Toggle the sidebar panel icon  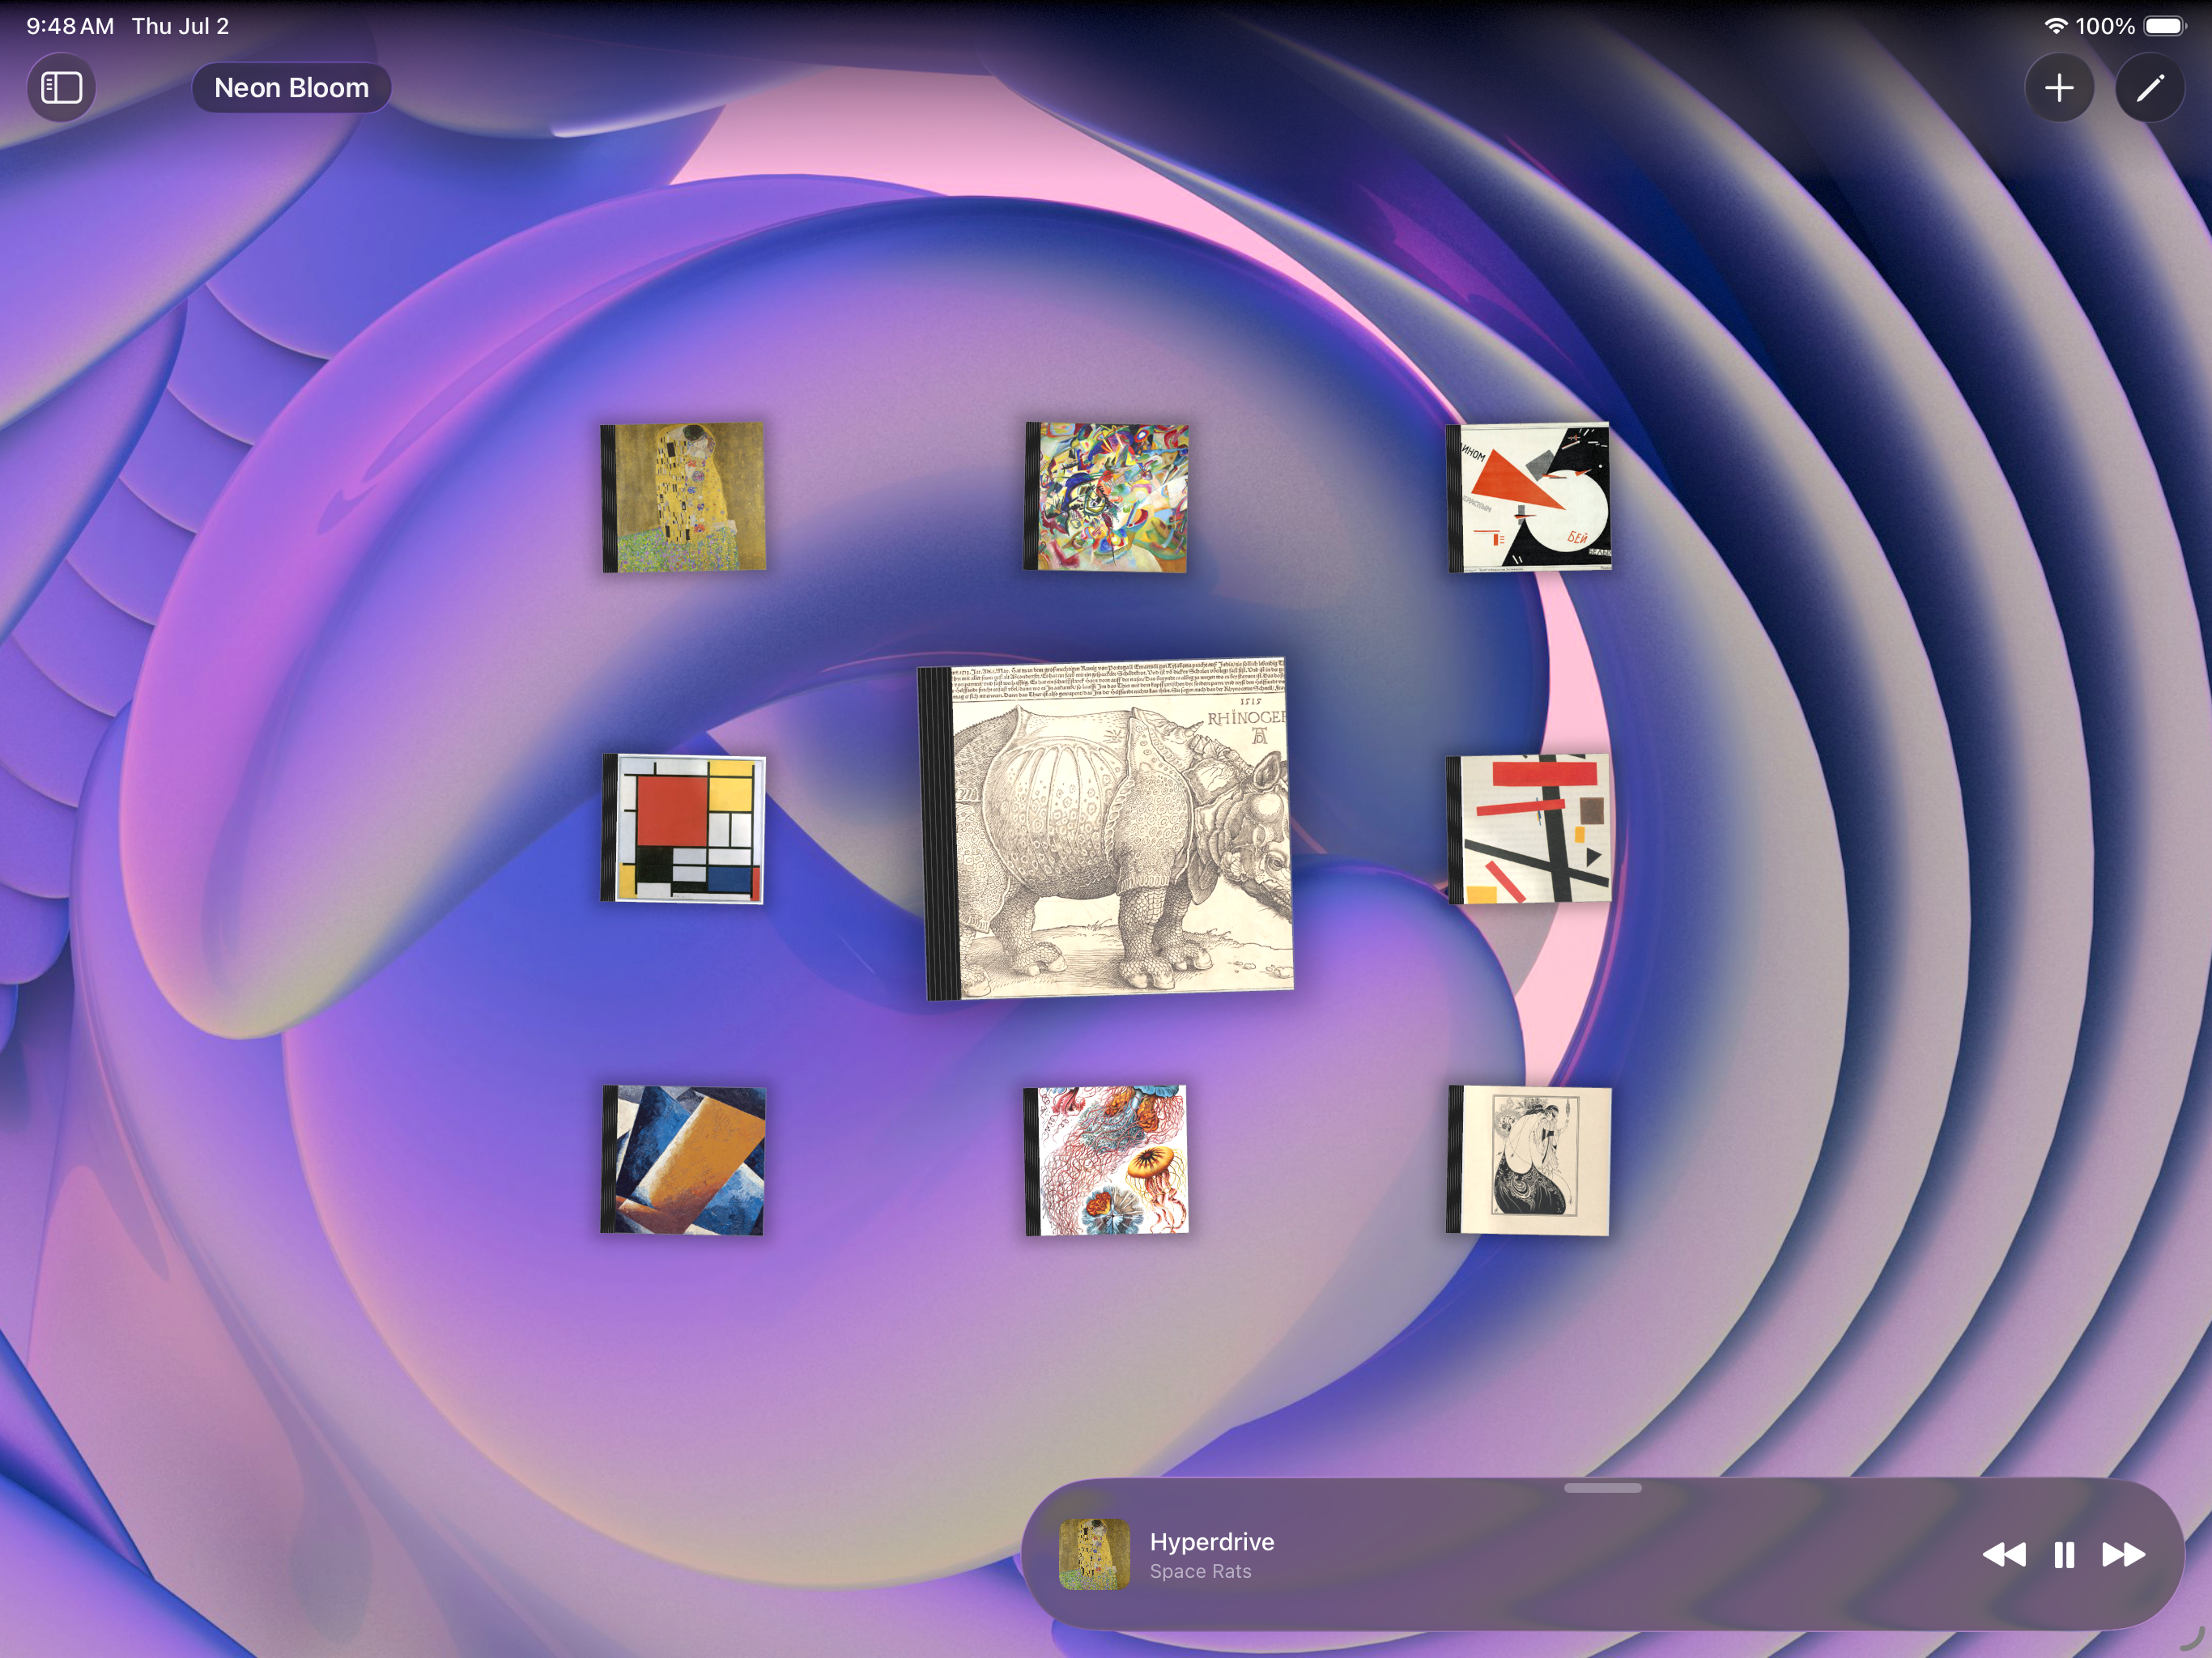(x=61, y=88)
